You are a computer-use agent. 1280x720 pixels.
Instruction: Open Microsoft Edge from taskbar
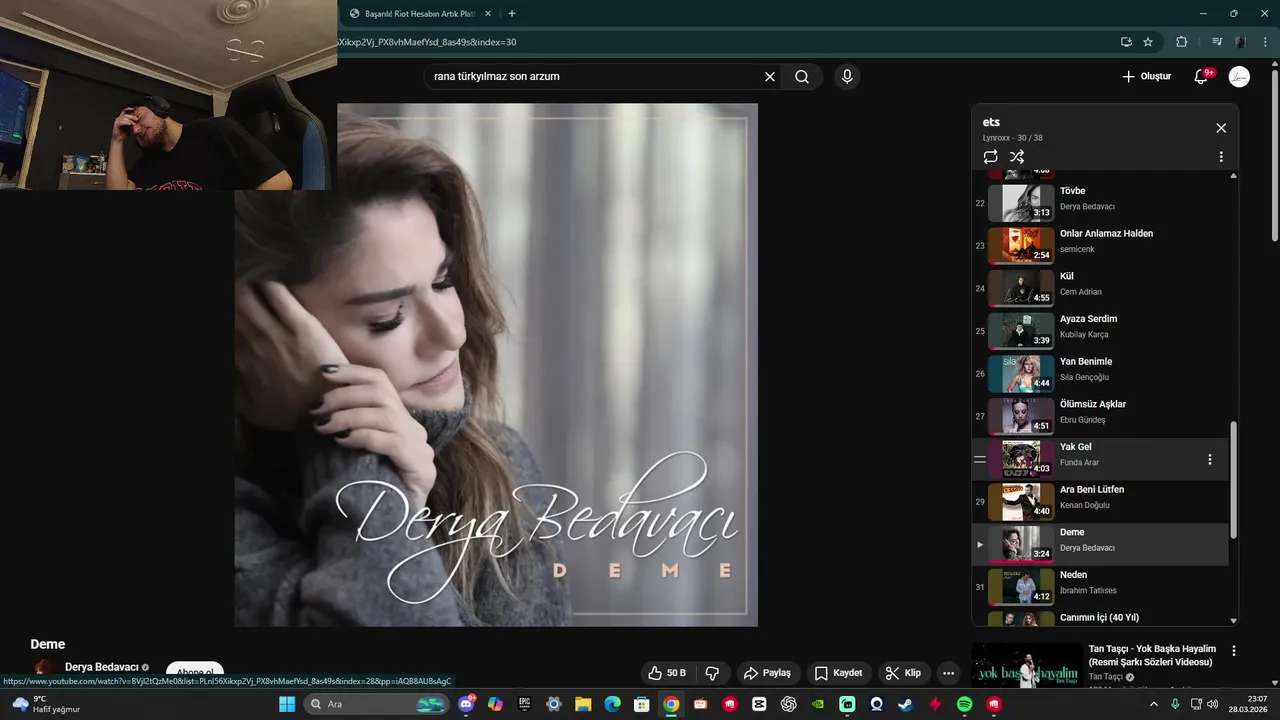612,704
